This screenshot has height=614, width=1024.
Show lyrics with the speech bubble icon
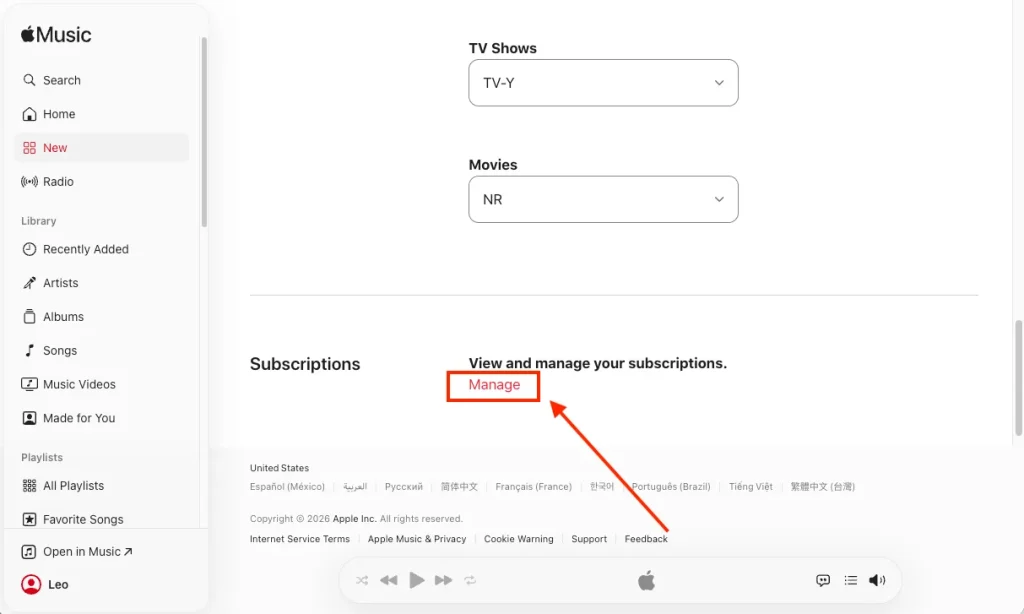pyautogui.click(x=823, y=580)
